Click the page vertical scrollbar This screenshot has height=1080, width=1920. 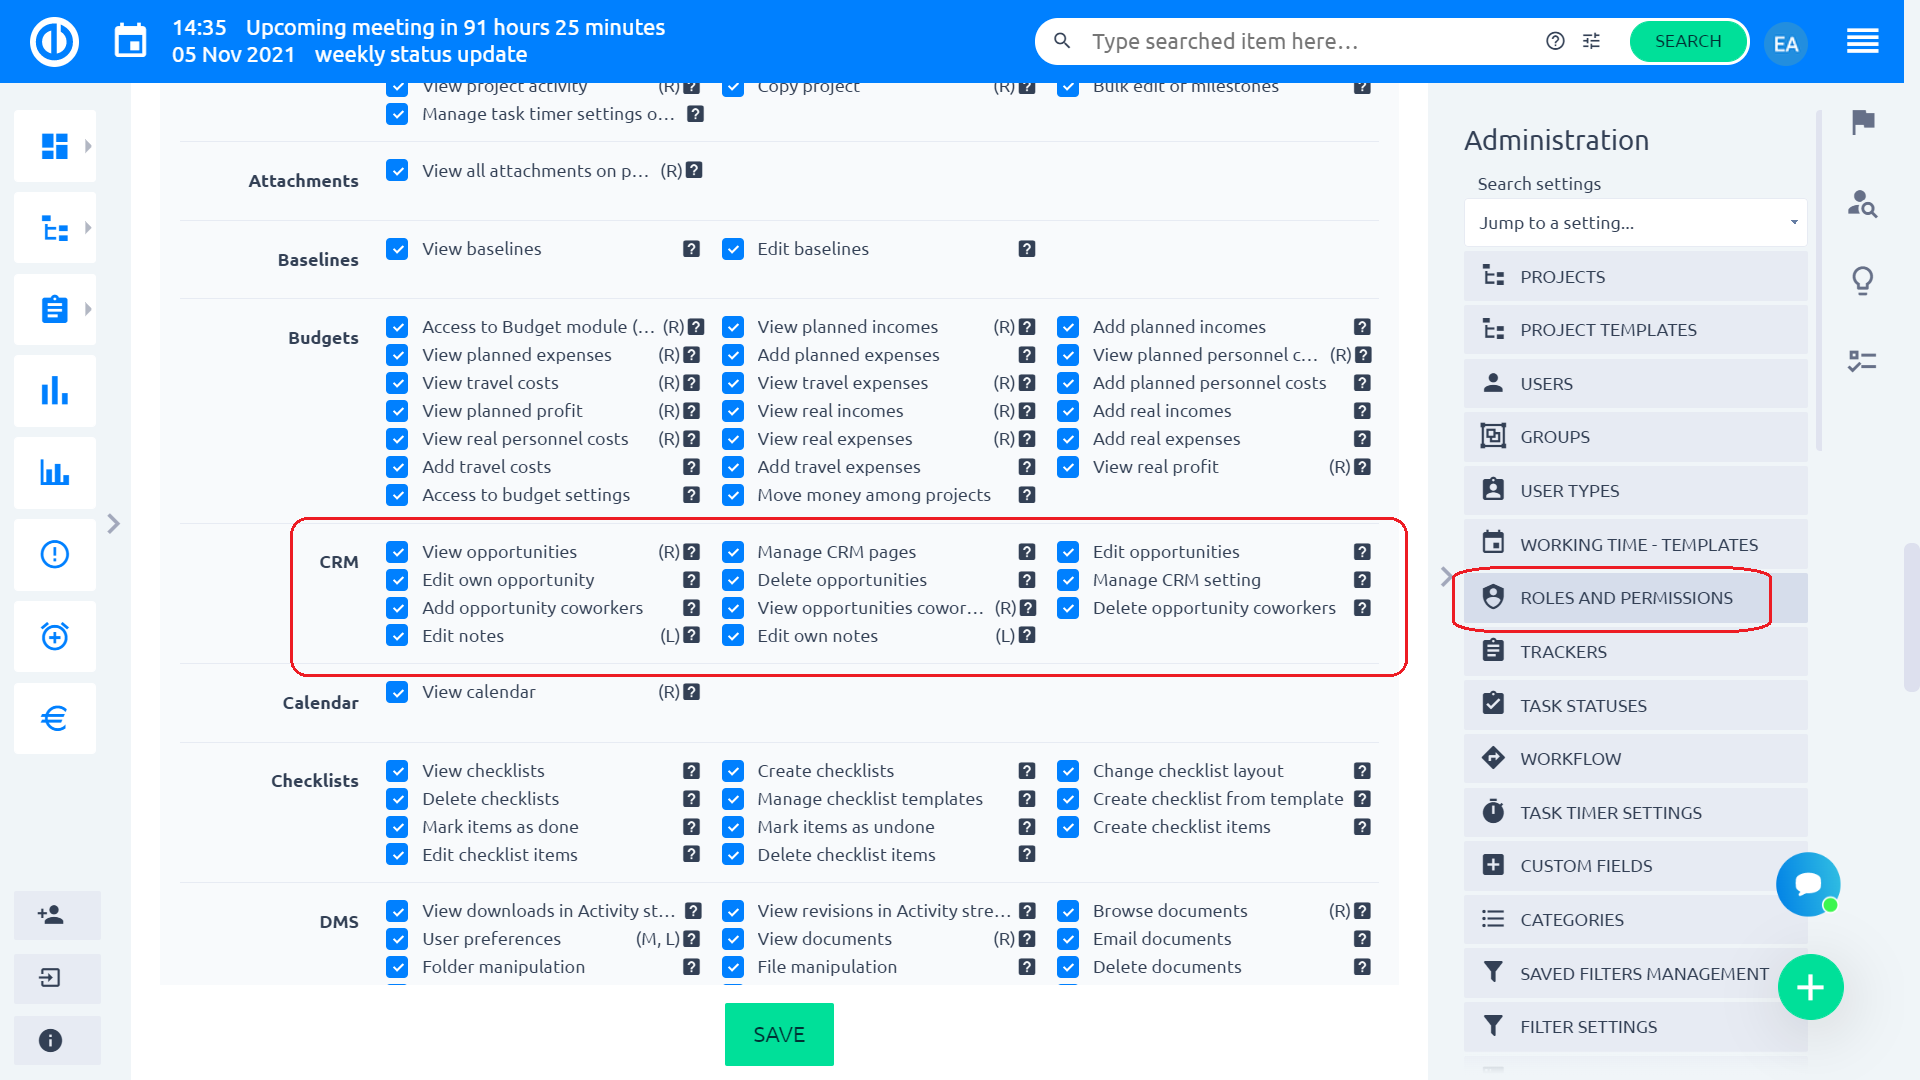tap(1911, 617)
